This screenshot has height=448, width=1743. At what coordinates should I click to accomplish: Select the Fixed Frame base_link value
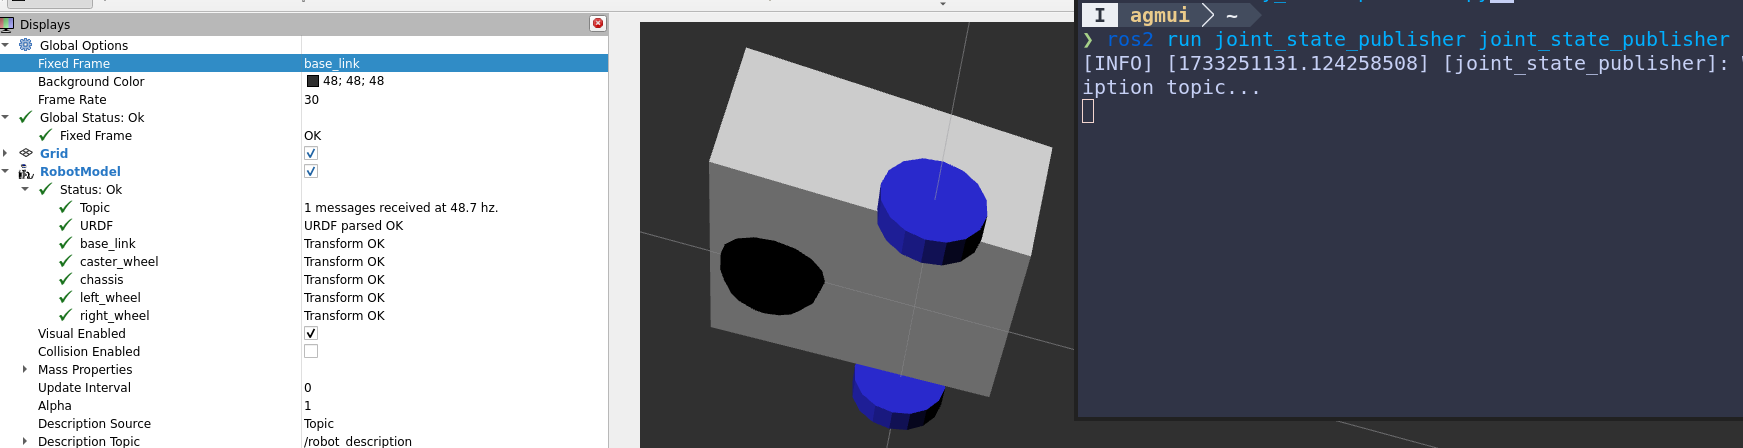pyautogui.click(x=332, y=63)
